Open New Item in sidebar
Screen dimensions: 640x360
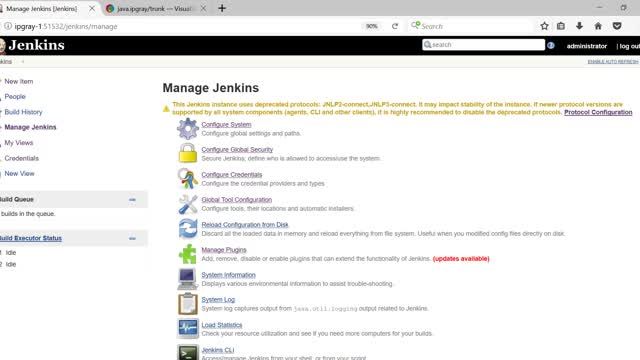(x=19, y=81)
